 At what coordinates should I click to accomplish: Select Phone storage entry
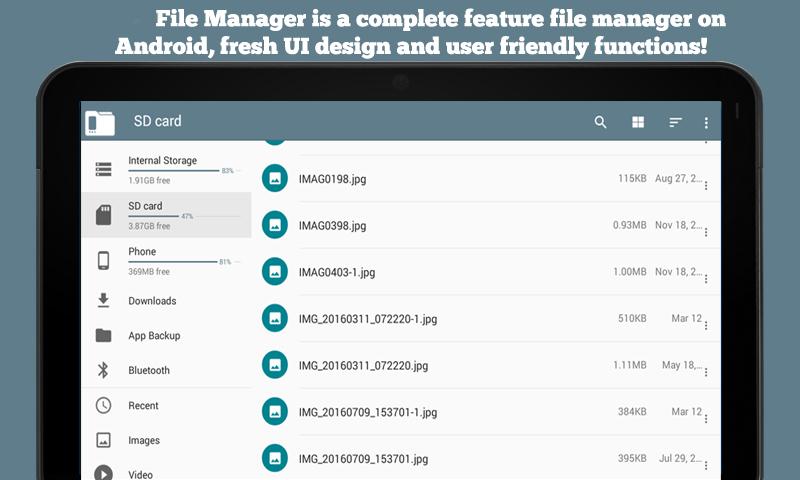(x=166, y=261)
